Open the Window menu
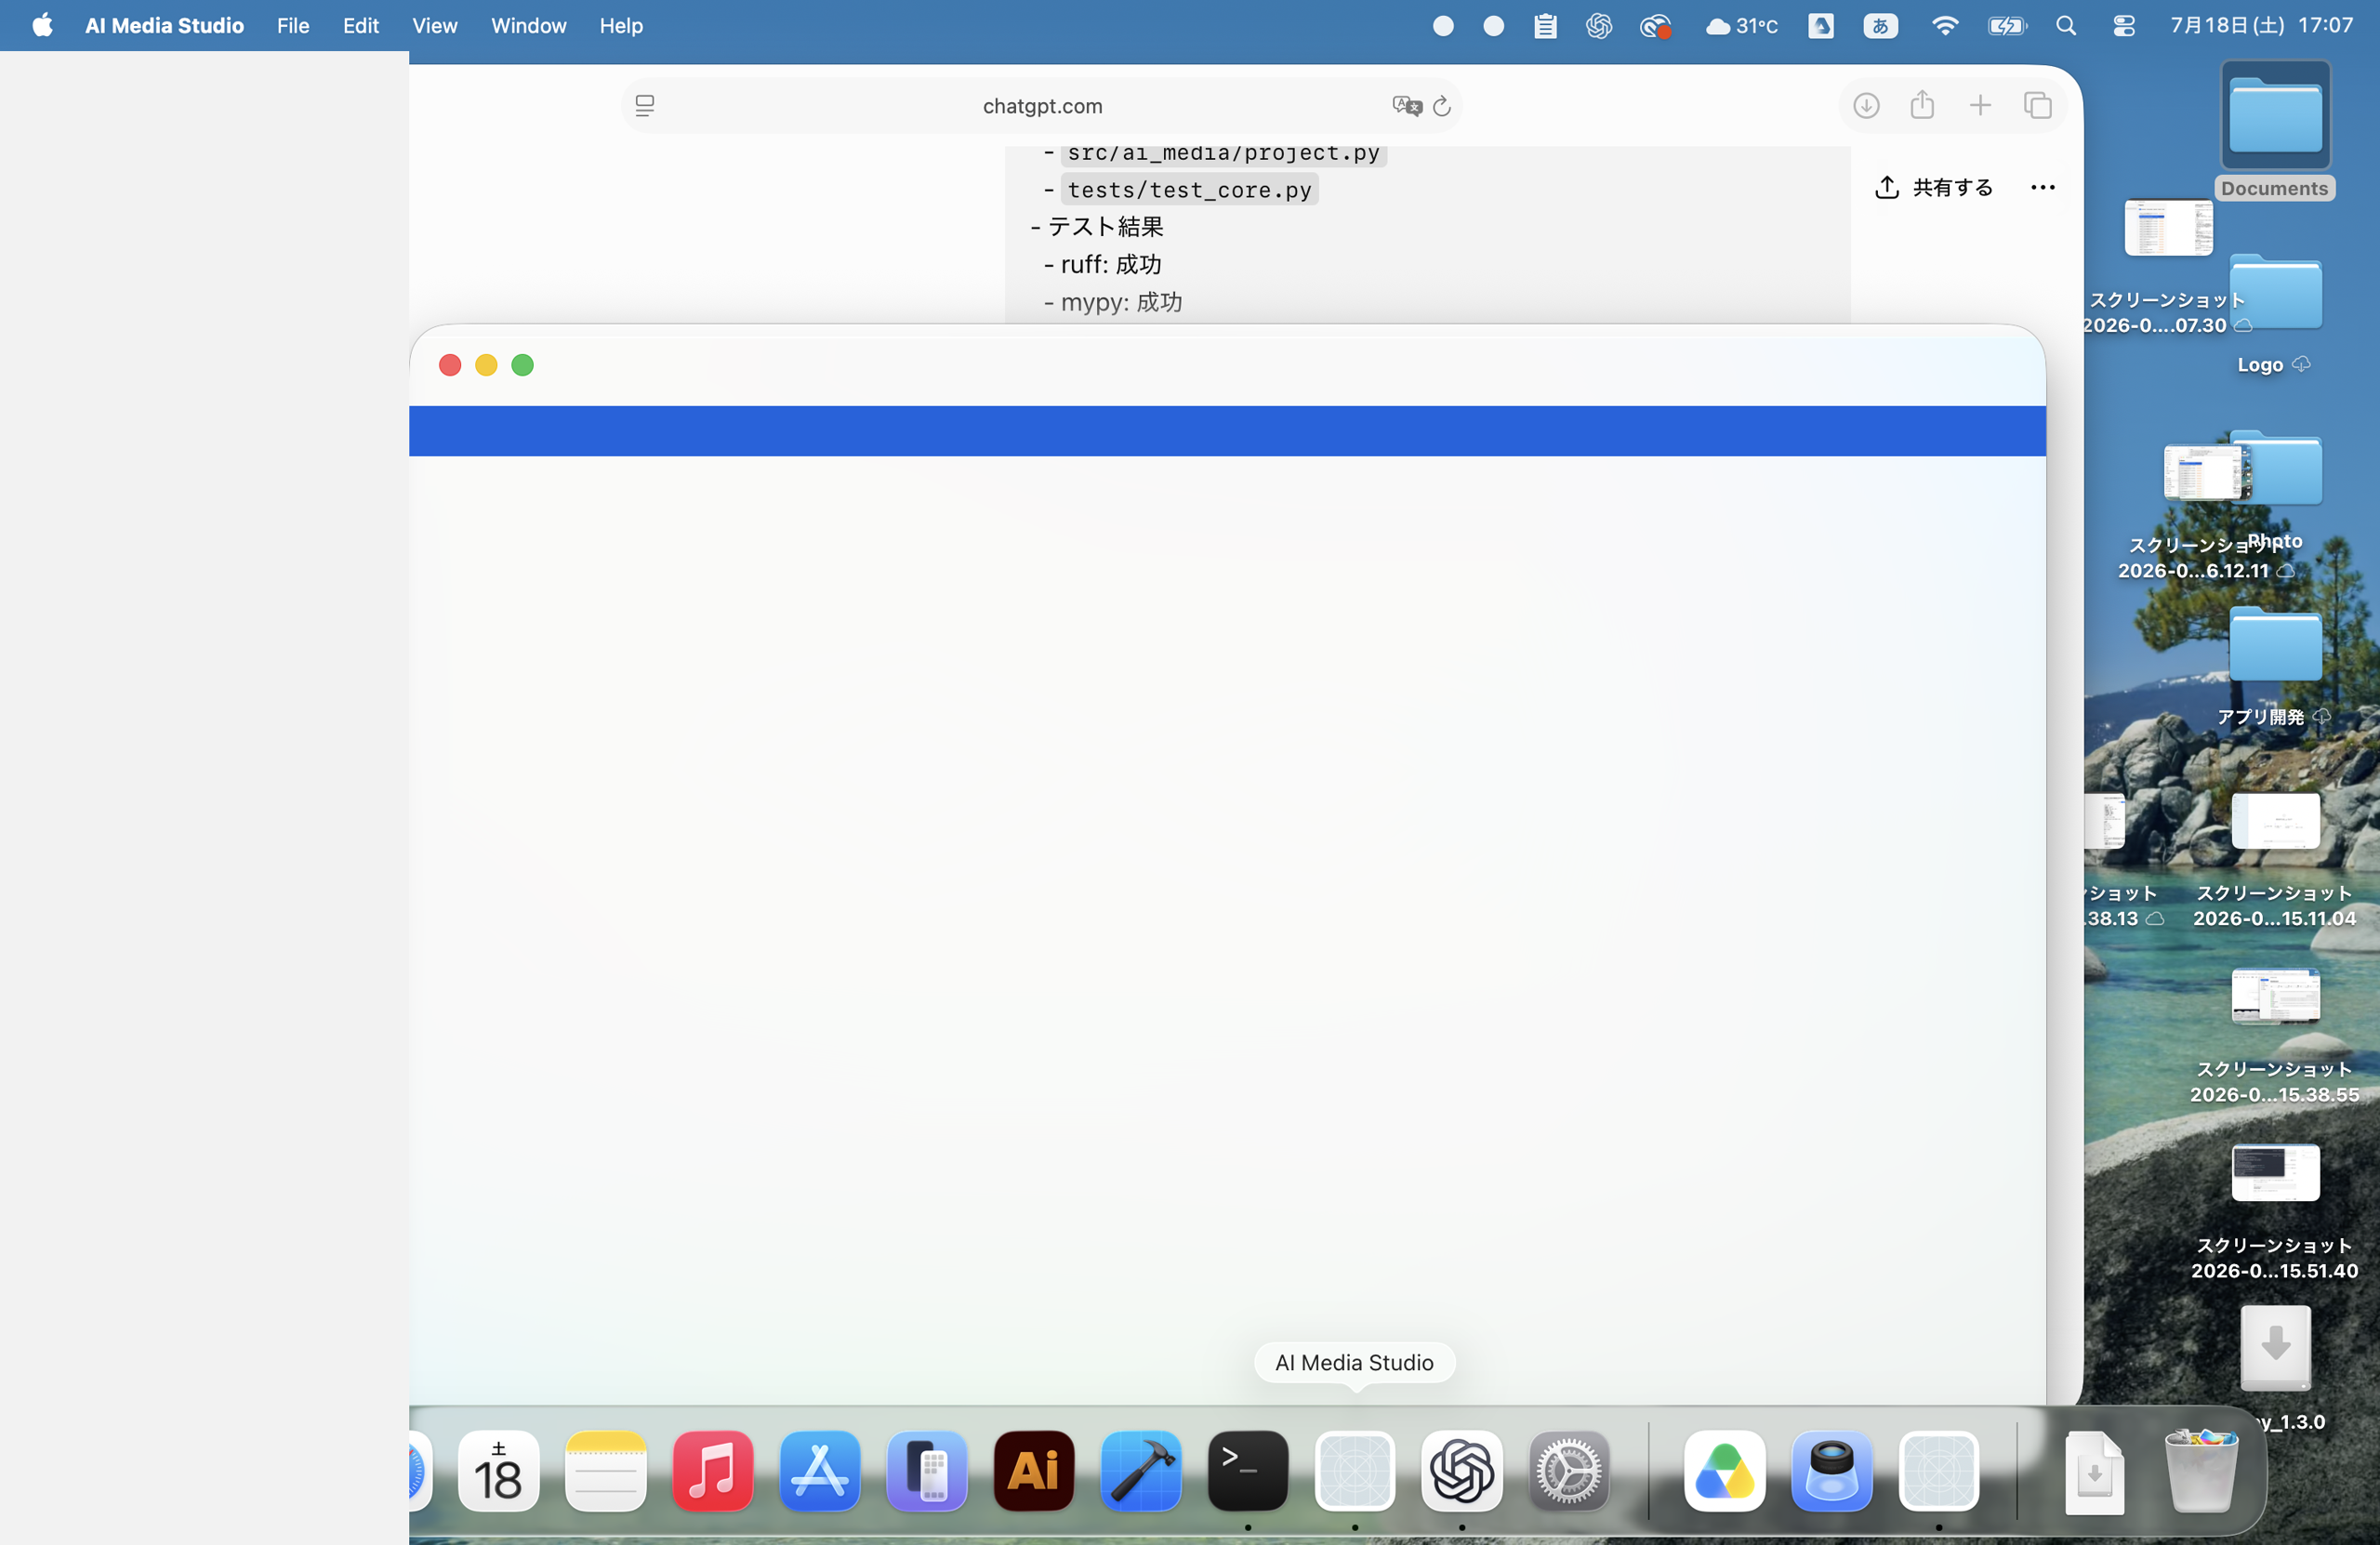This screenshot has height=1545, width=2380. point(528,26)
